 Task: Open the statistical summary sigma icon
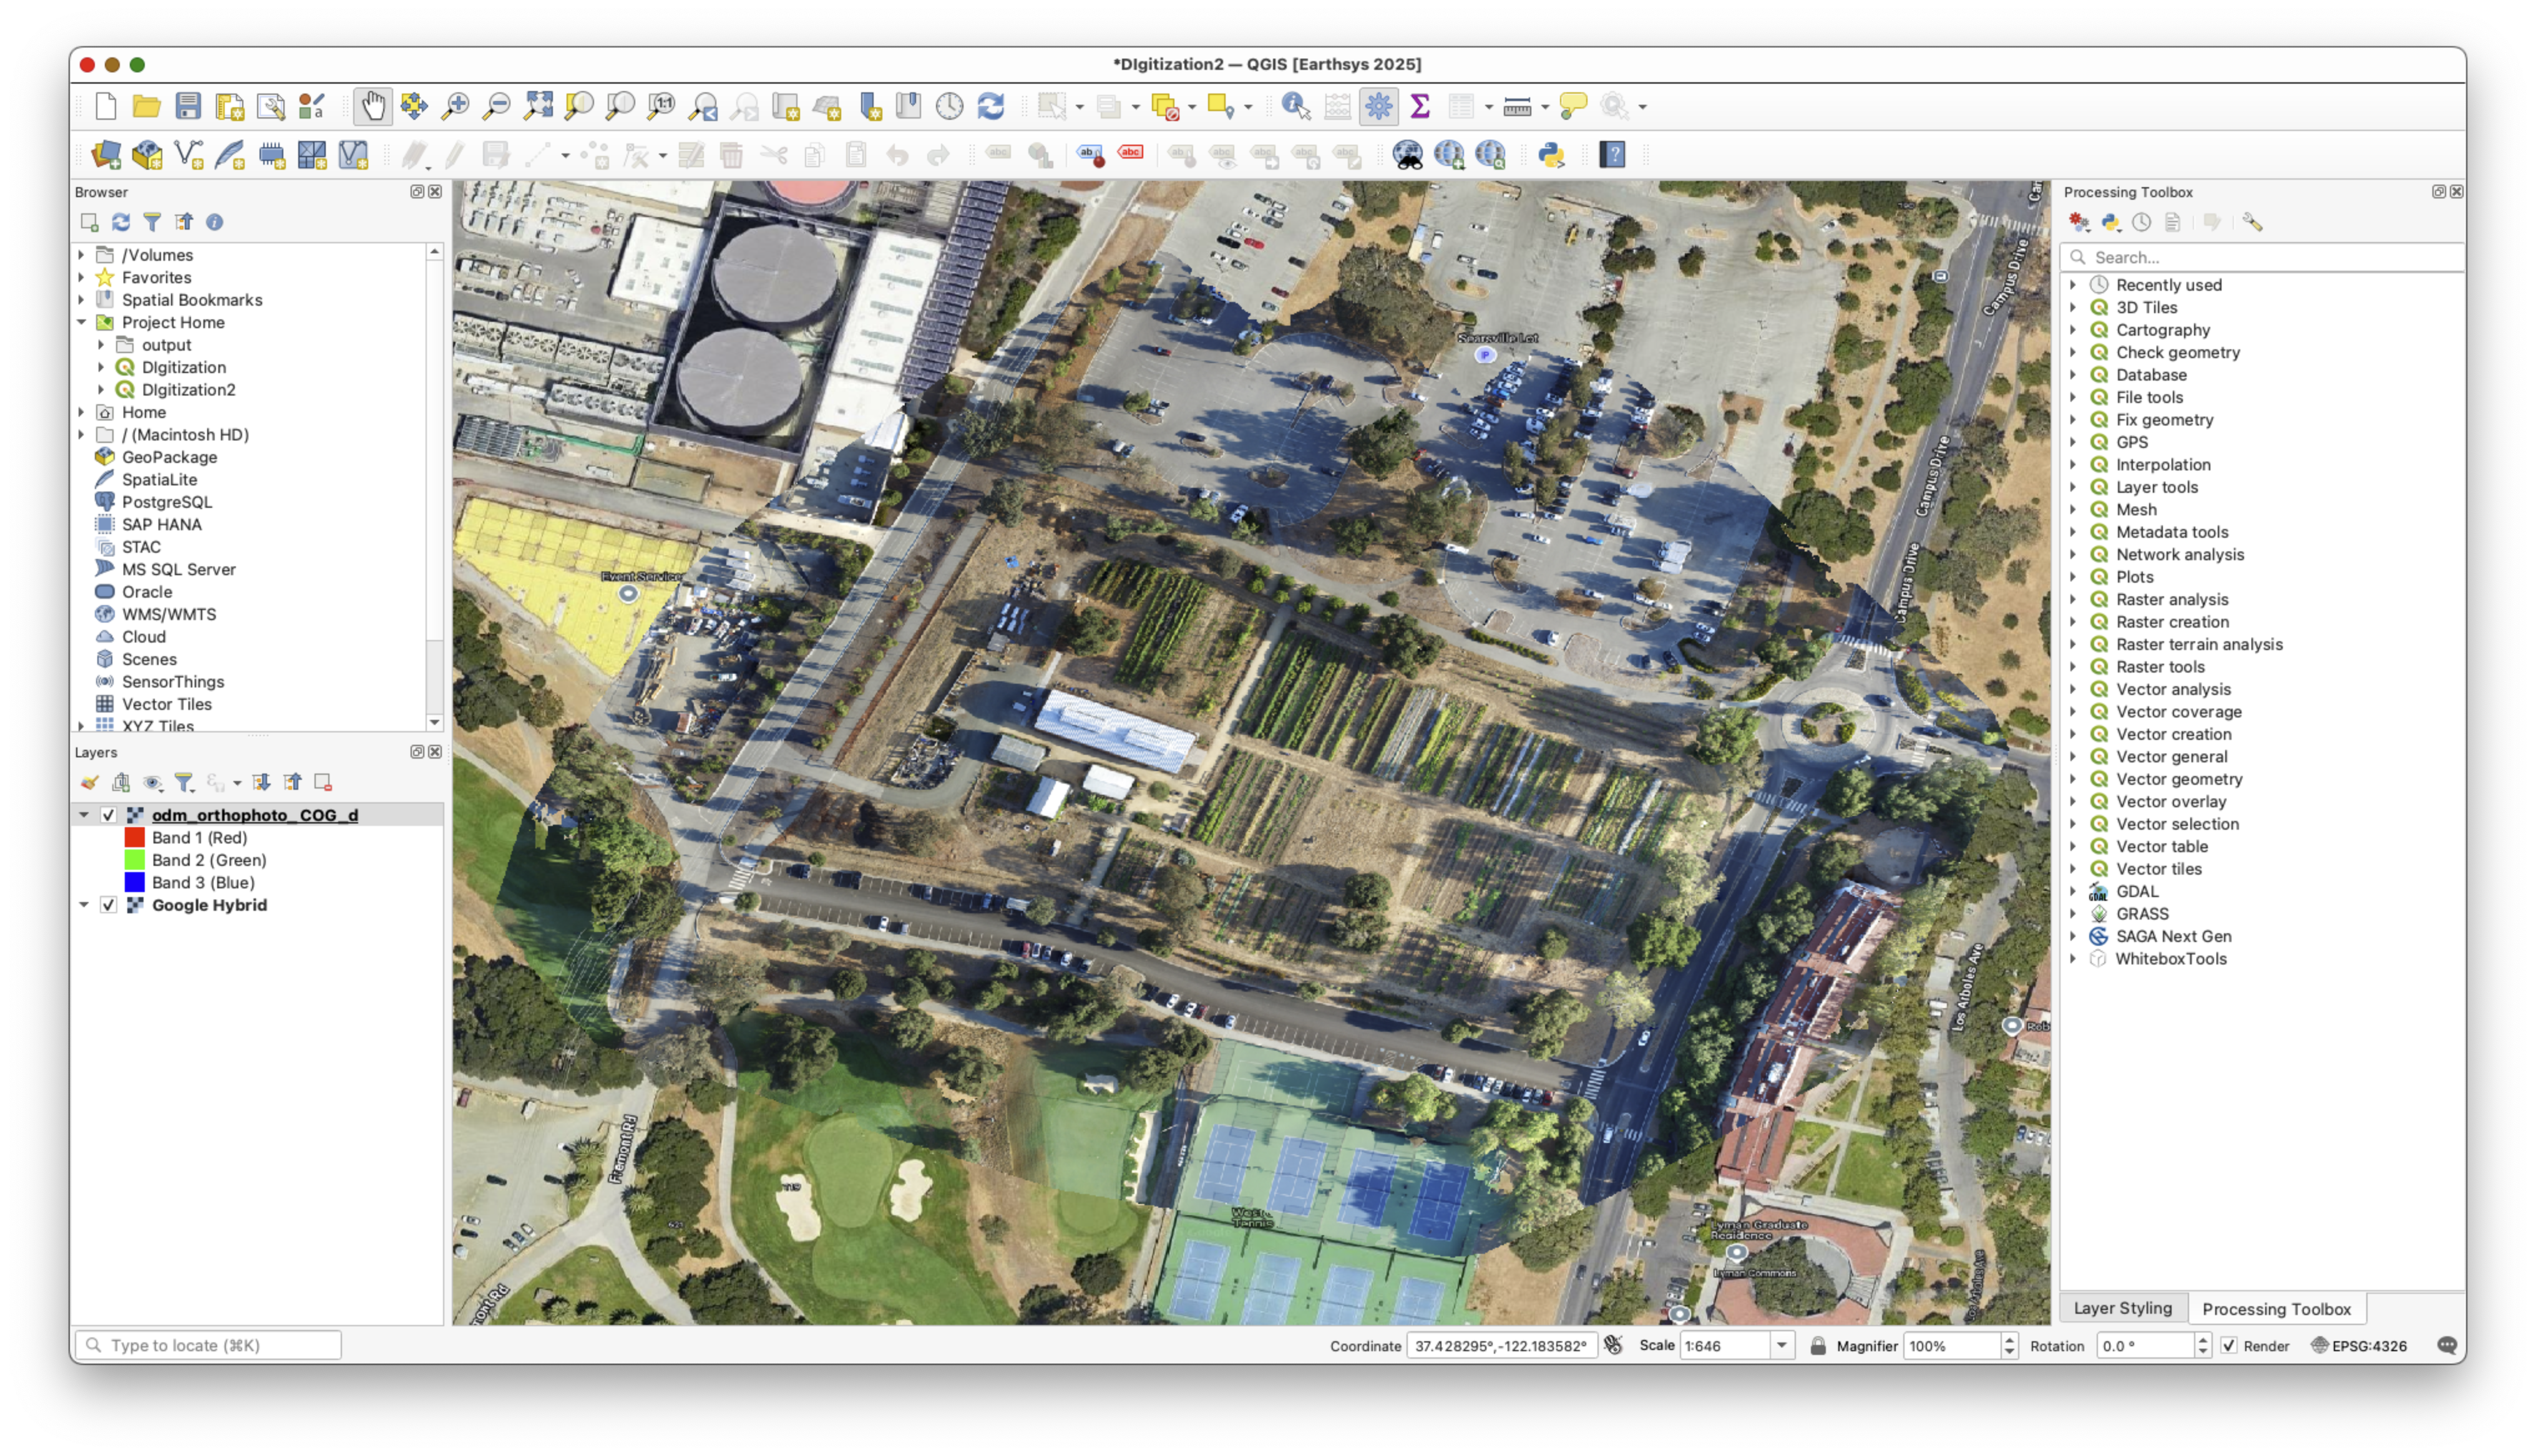[x=1419, y=106]
